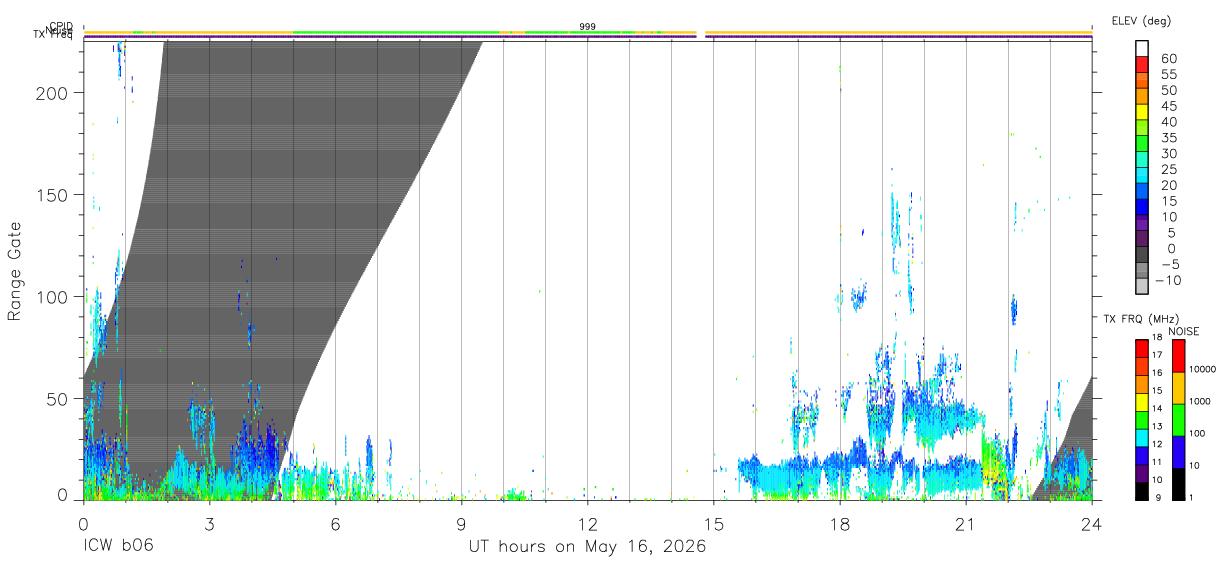Click the '45' label on the ELEV scale

coord(1168,106)
